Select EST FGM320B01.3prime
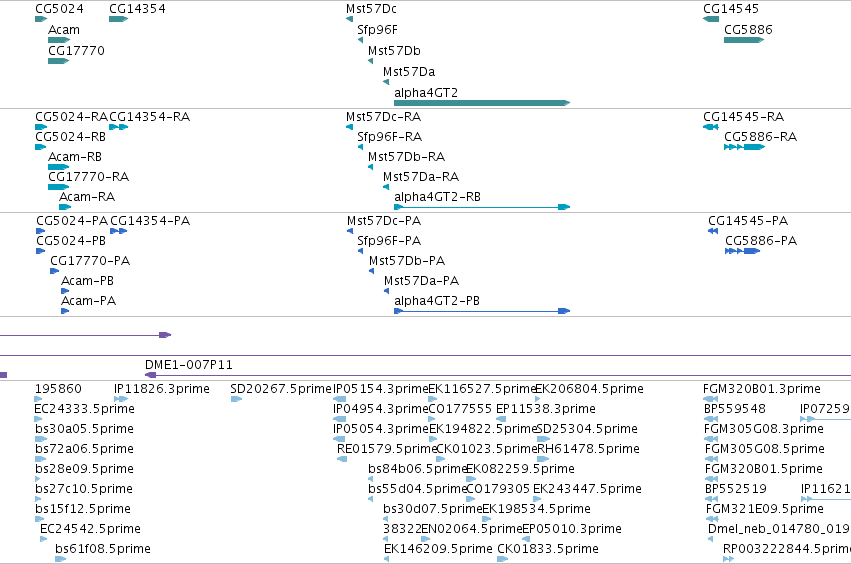Screen dimensions: 851x564 pyautogui.click(x=761, y=389)
